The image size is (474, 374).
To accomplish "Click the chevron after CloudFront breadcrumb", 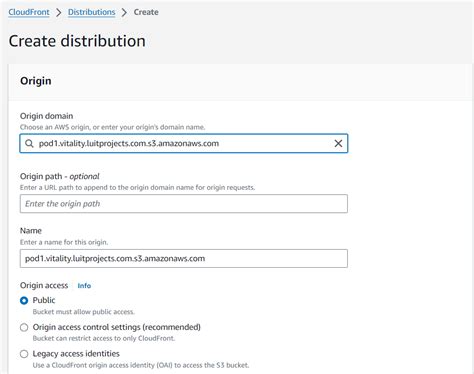I will click(x=59, y=13).
